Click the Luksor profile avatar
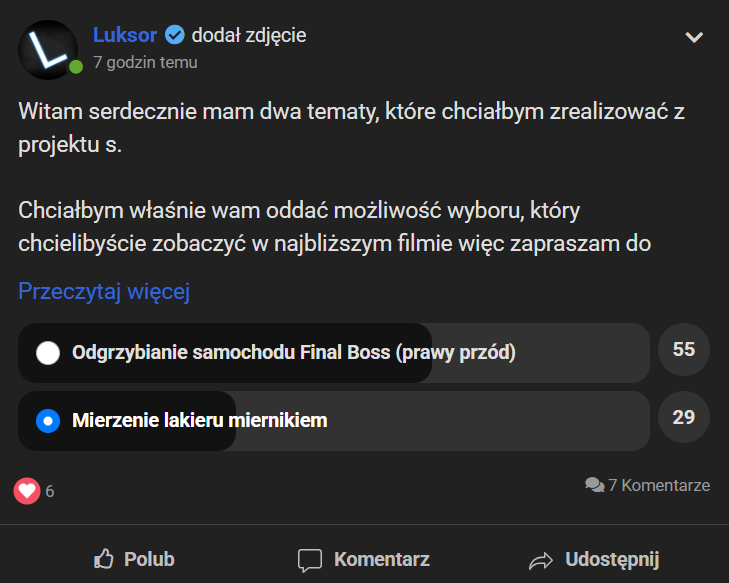729x583 pixels. [x=48, y=50]
